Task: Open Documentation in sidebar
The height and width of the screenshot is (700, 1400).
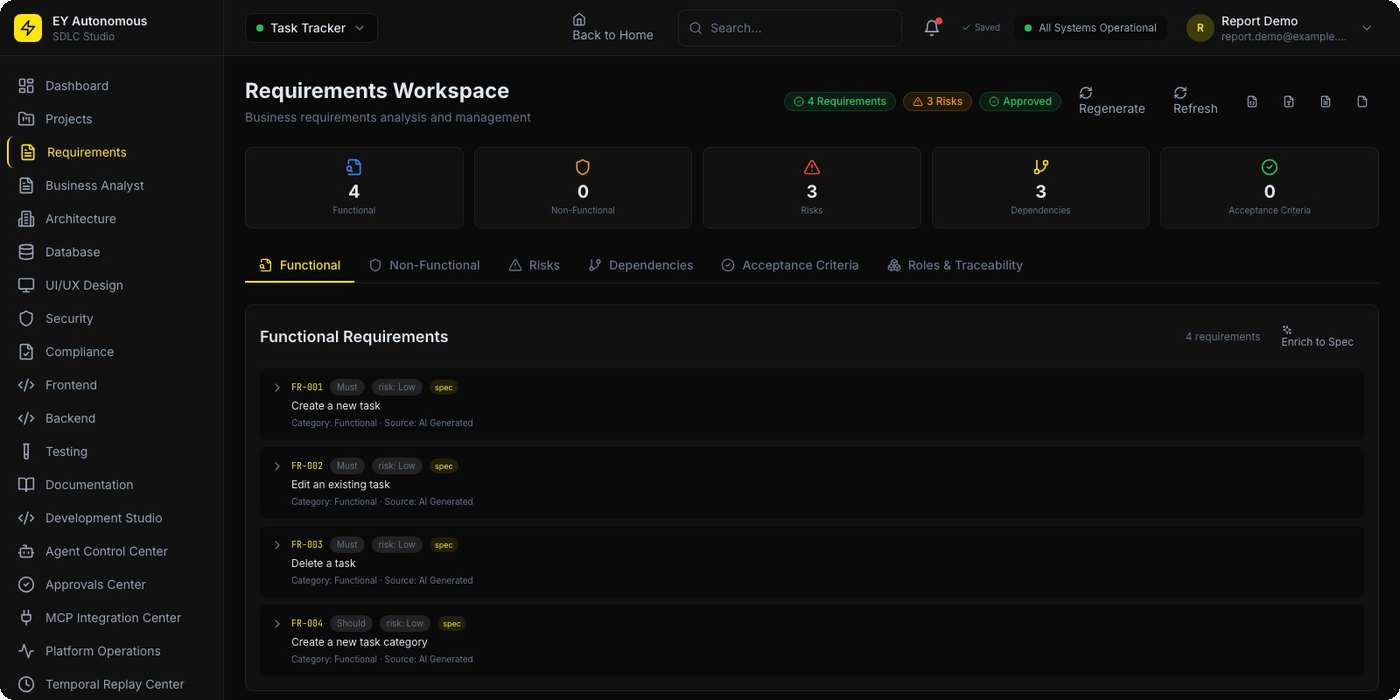Action: pos(111,485)
